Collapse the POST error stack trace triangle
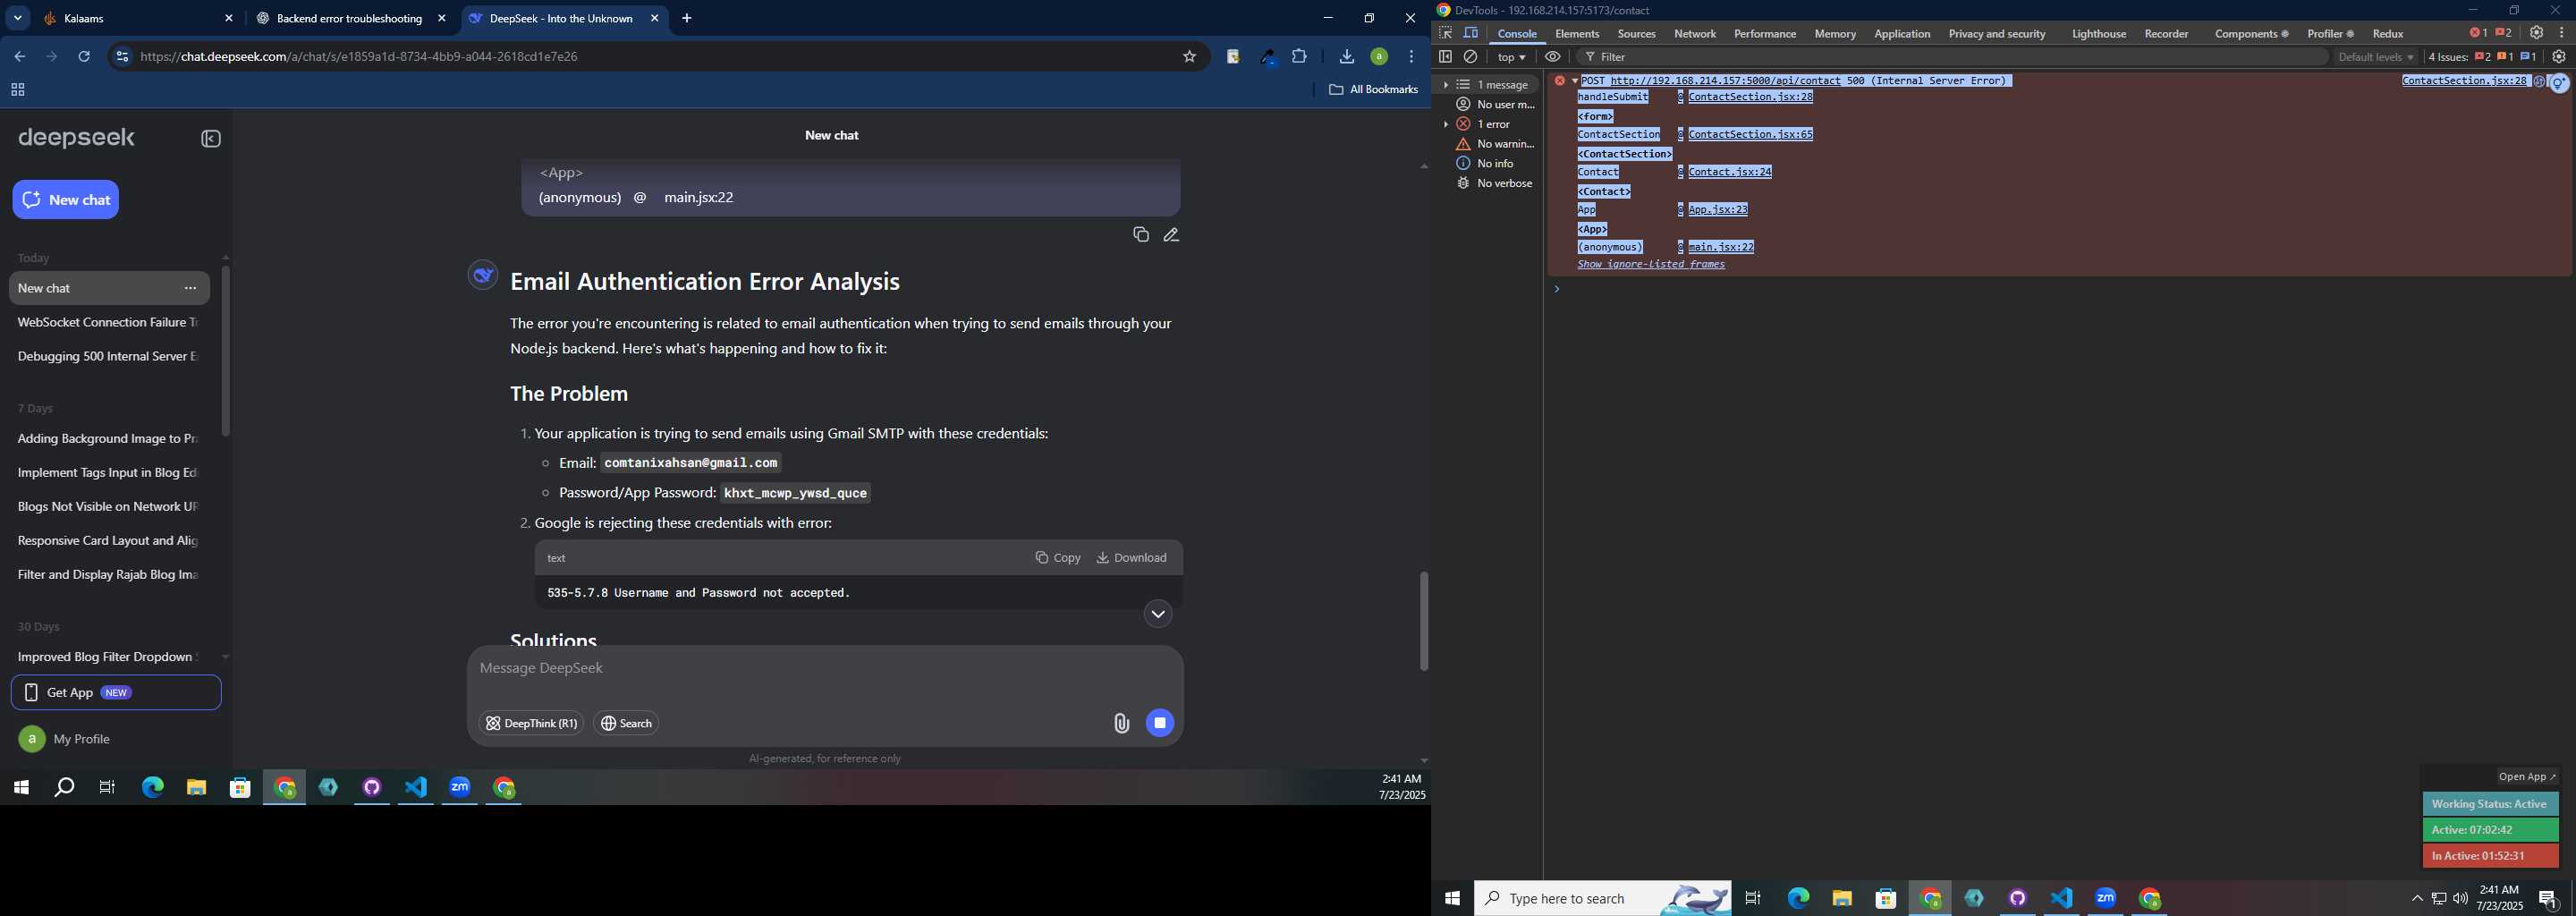This screenshot has width=2576, height=916. coord(1574,81)
